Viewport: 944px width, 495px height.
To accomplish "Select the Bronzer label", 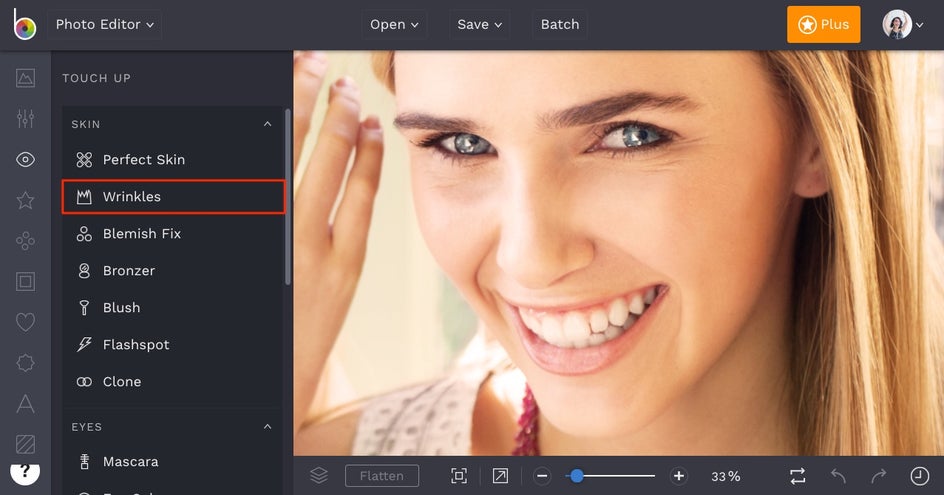I will (129, 270).
